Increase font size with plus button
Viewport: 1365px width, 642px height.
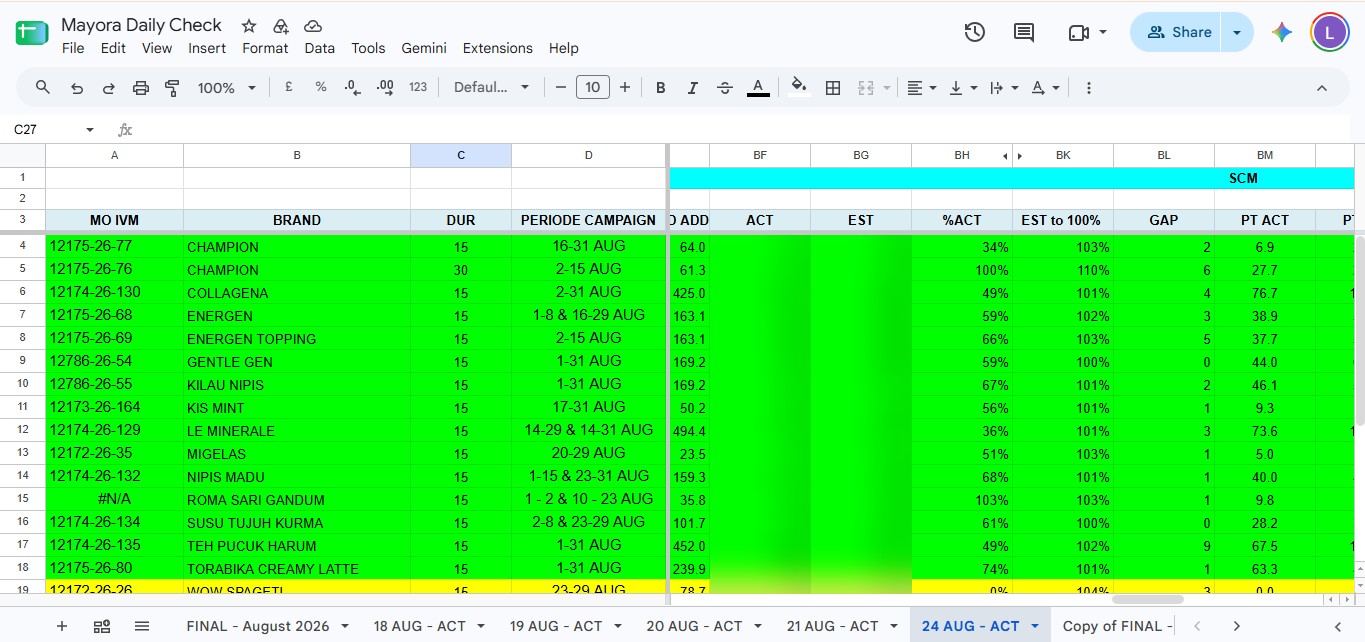(x=625, y=88)
